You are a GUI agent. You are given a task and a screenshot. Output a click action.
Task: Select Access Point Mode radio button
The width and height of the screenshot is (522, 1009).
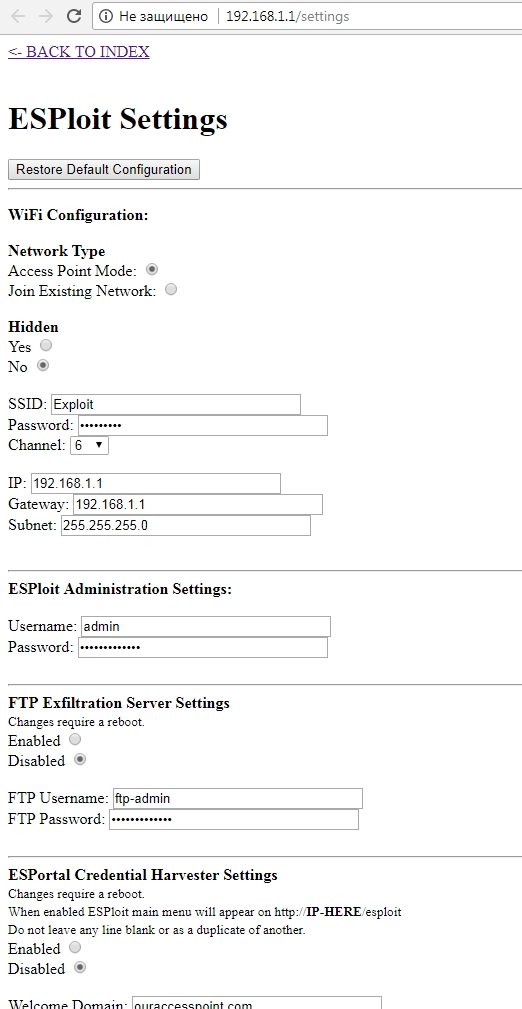[153, 270]
